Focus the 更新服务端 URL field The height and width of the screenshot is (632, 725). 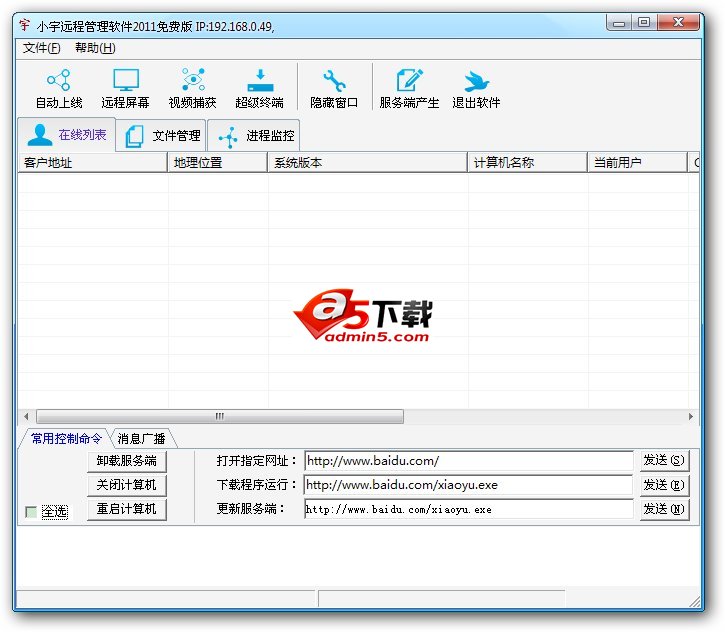468,509
